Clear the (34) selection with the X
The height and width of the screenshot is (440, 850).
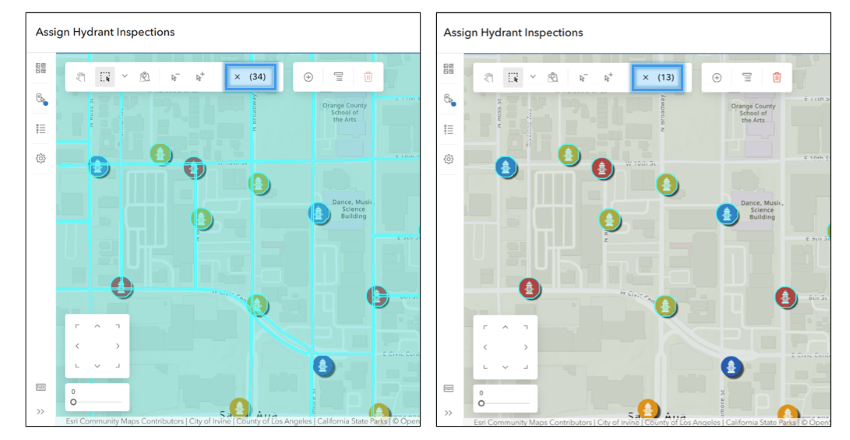237,77
